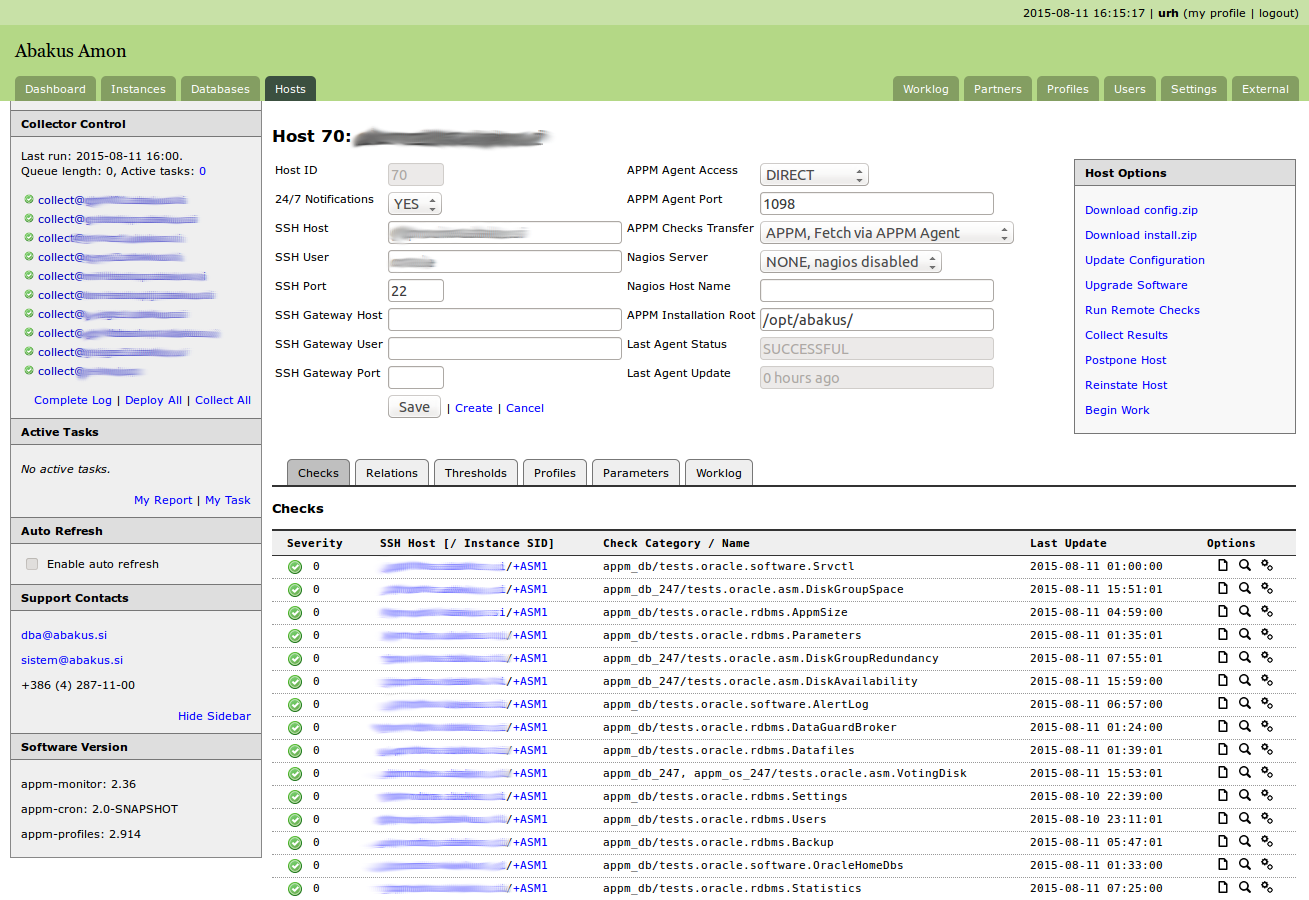Click the Nagios Host Name field
Screen dimensions: 1309x900
pyautogui.click(x=877, y=291)
